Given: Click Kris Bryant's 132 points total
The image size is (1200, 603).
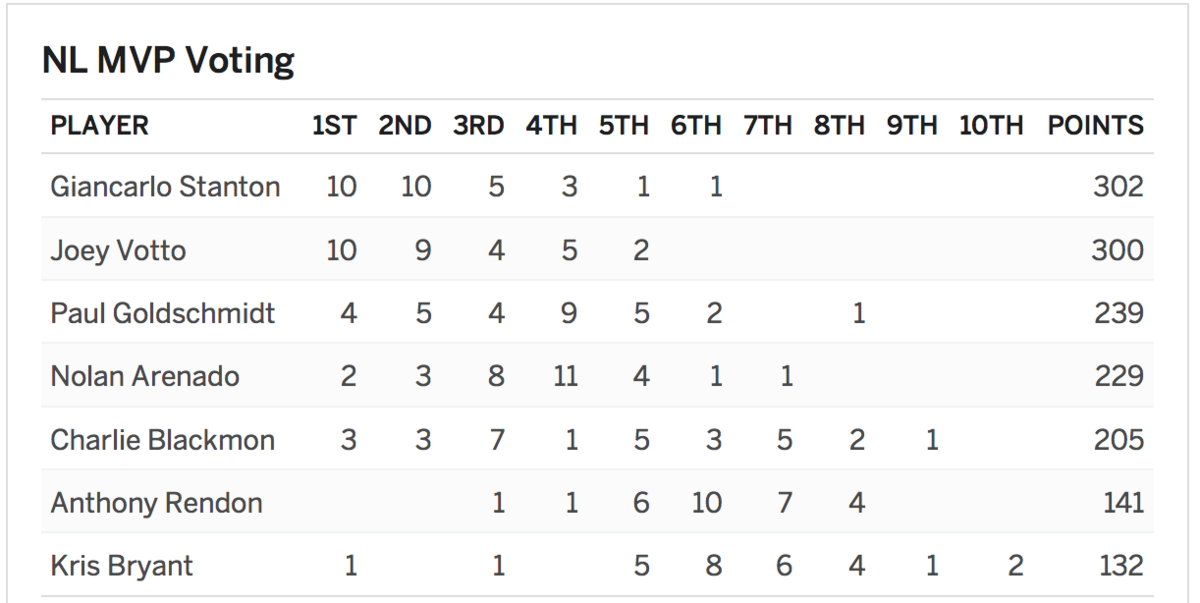Looking at the screenshot, I should pyautogui.click(x=1120, y=565).
